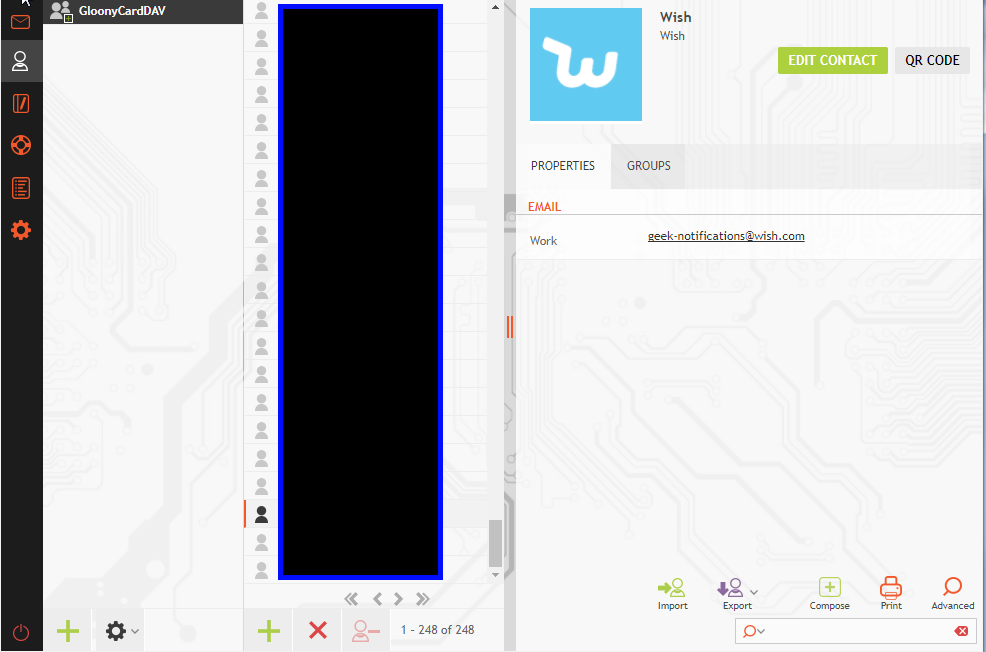
Task: Open Settings gear in left sidebar
Action: pos(21,230)
